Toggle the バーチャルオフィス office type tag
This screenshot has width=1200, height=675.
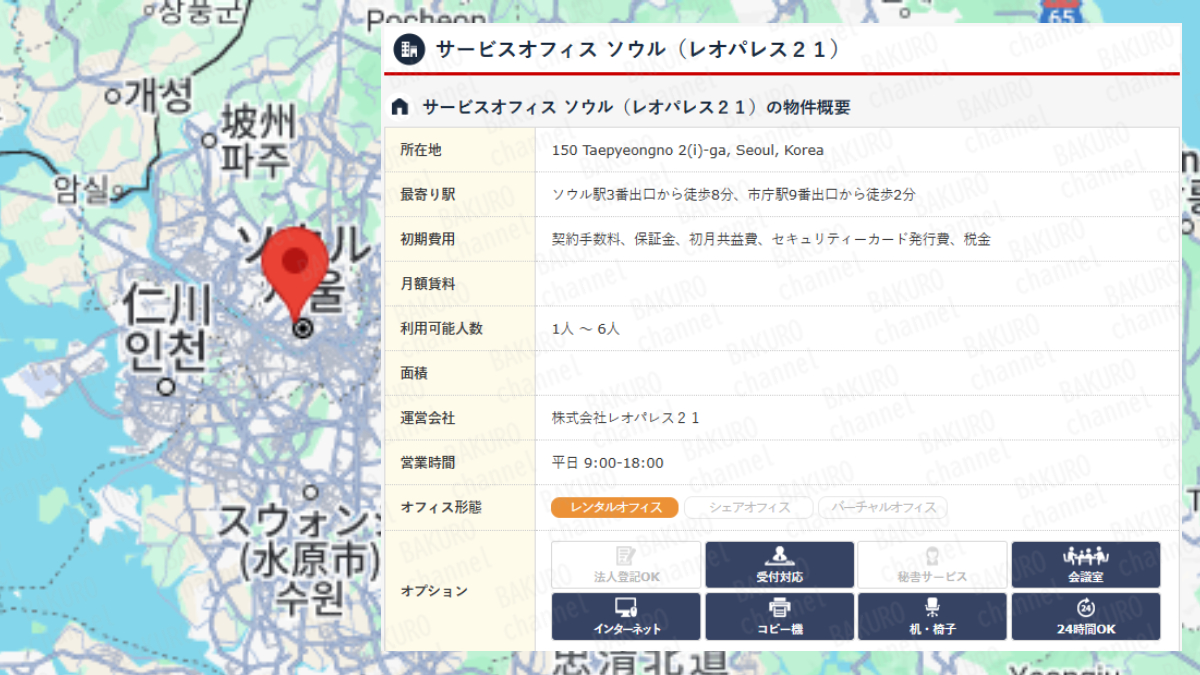(x=883, y=507)
